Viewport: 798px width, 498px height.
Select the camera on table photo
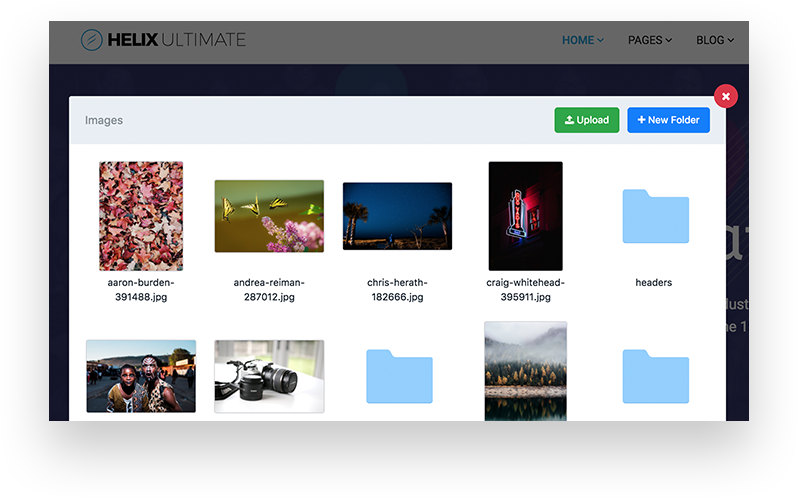(x=269, y=376)
